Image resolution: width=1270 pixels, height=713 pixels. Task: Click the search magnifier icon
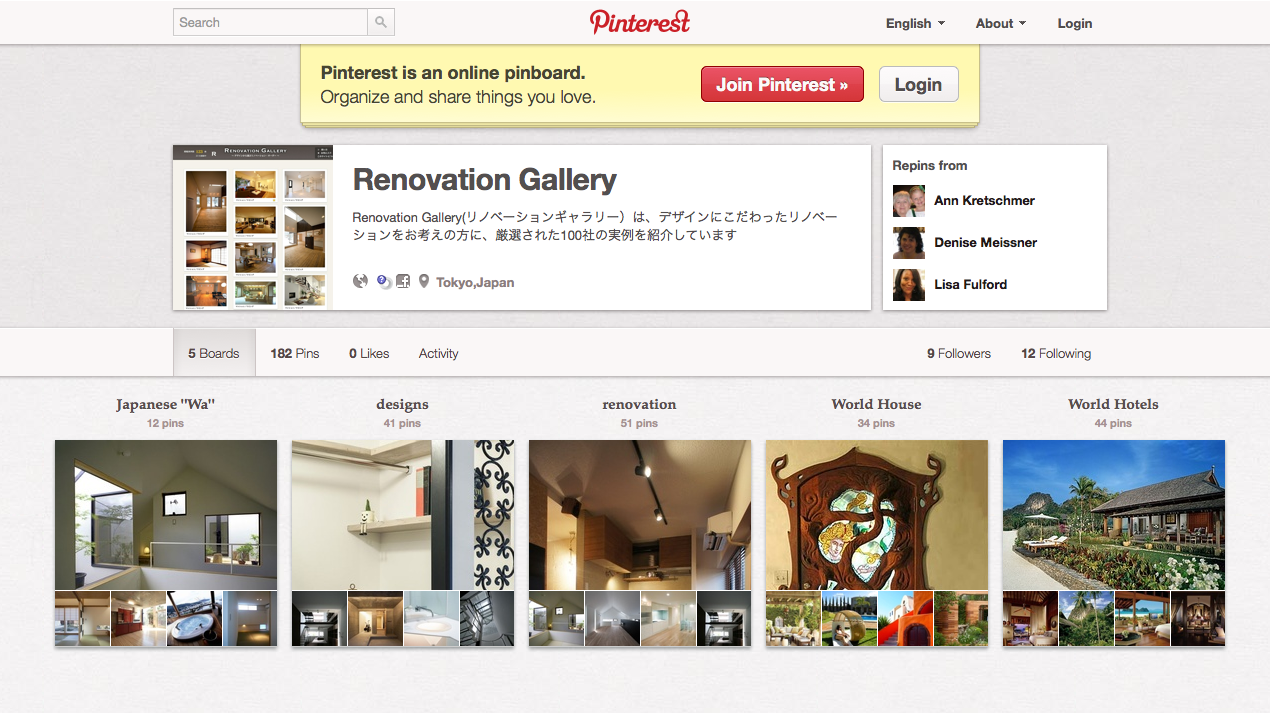tap(381, 22)
